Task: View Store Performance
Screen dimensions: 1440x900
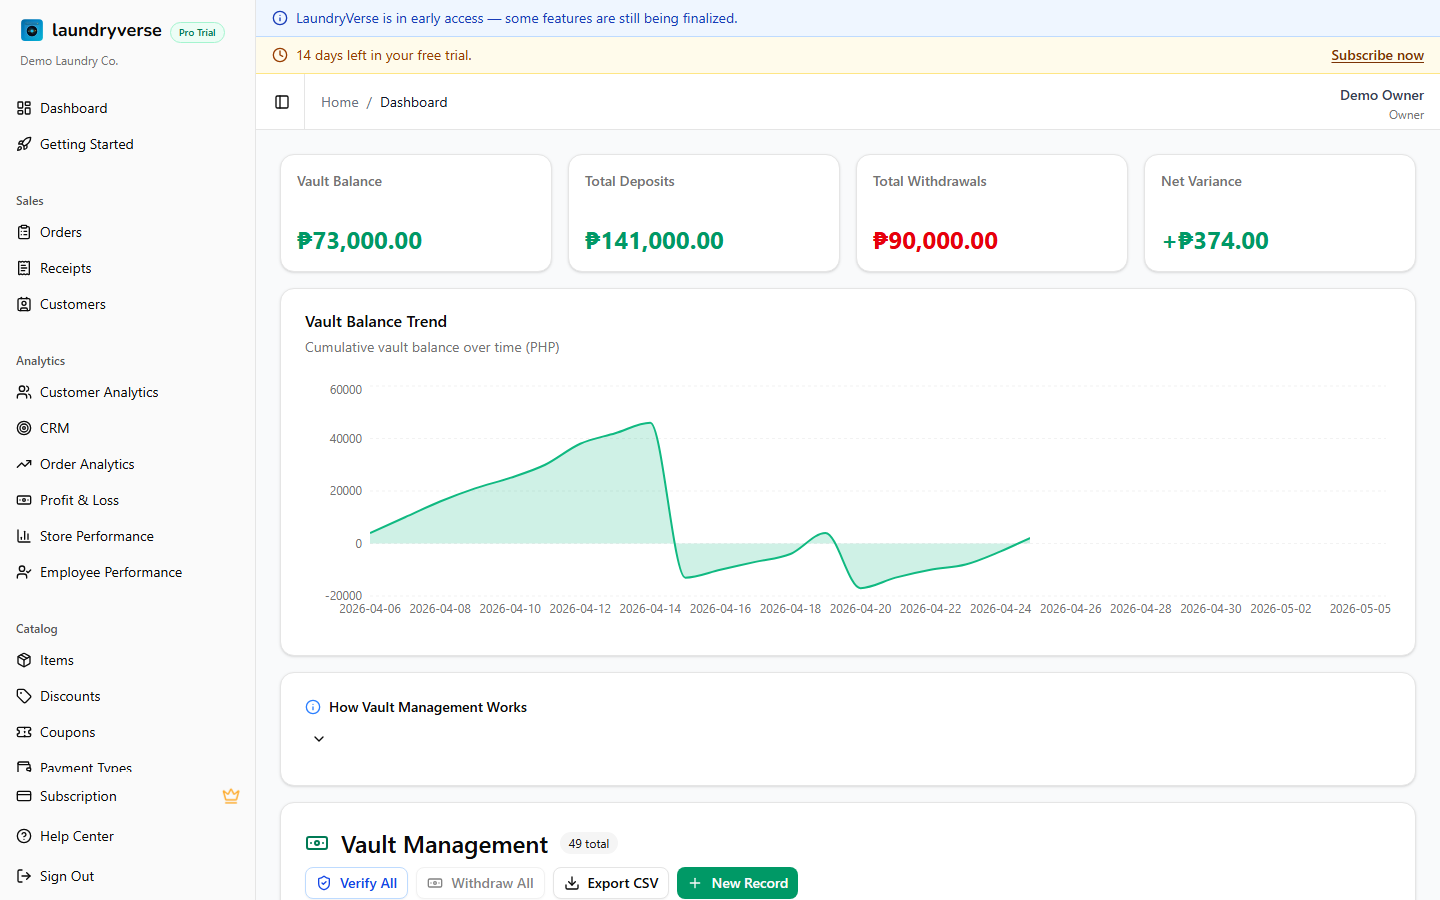Action: tap(128, 536)
